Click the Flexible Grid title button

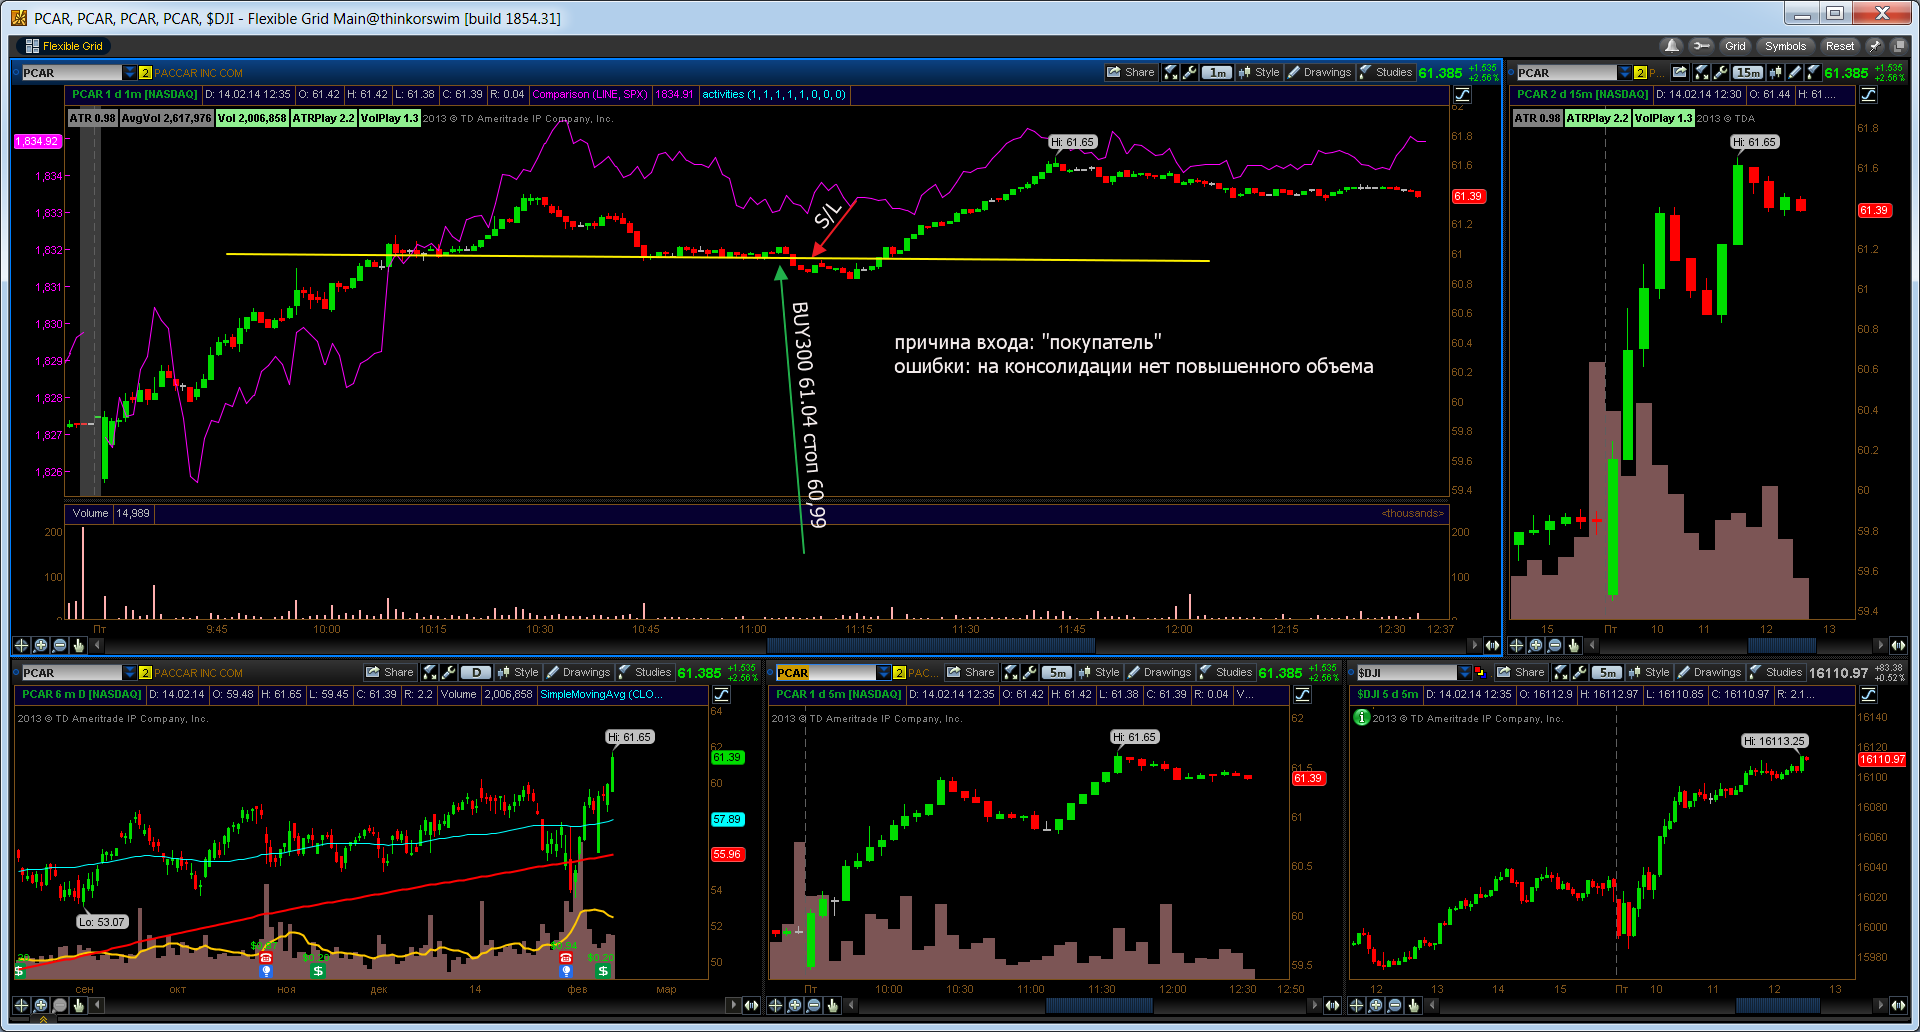(63, 46)
